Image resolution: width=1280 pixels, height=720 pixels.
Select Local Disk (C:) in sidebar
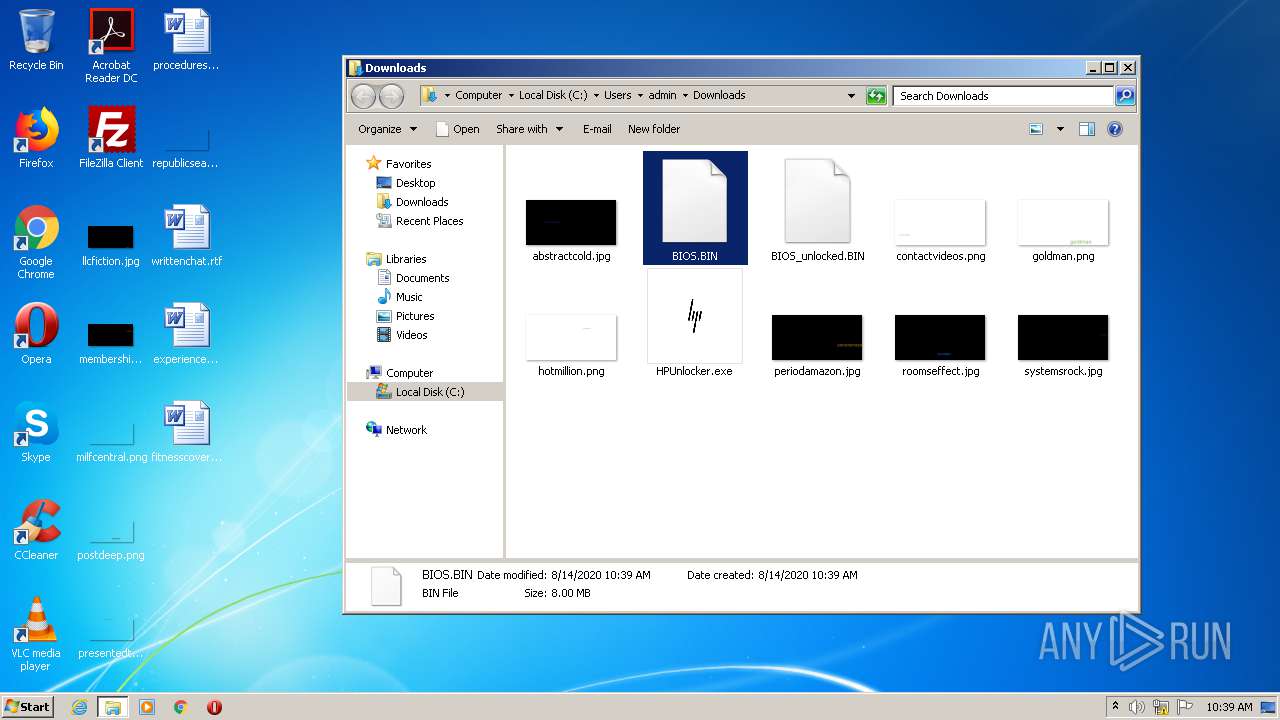(x=425, y=392)
